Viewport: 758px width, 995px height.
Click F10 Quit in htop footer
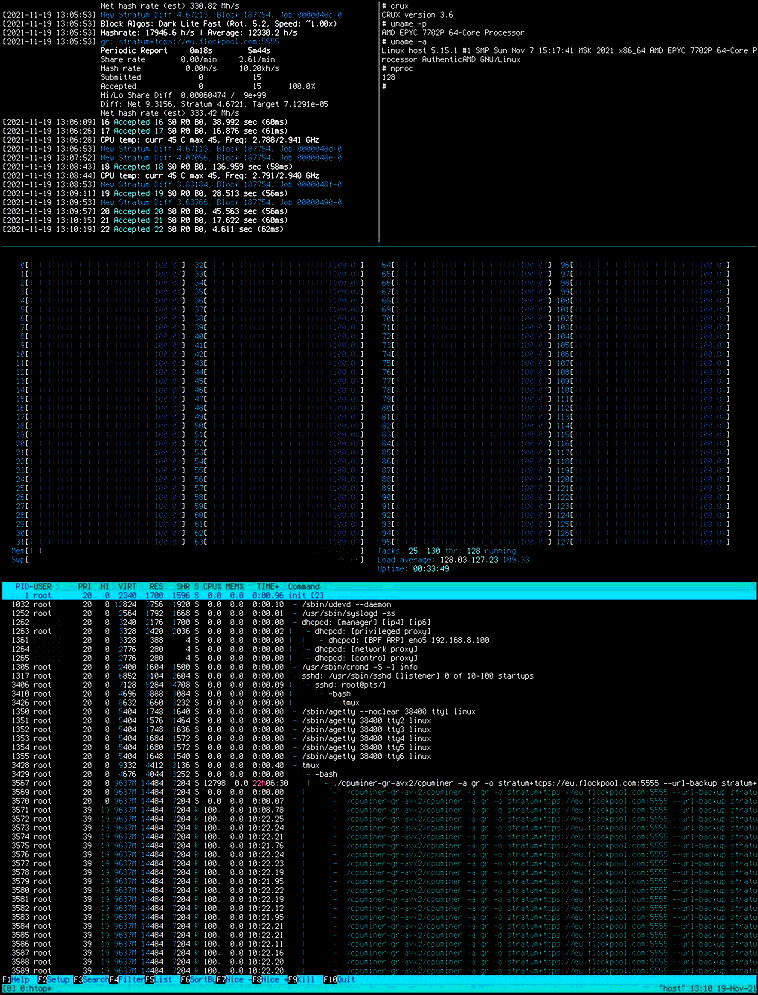339,980
